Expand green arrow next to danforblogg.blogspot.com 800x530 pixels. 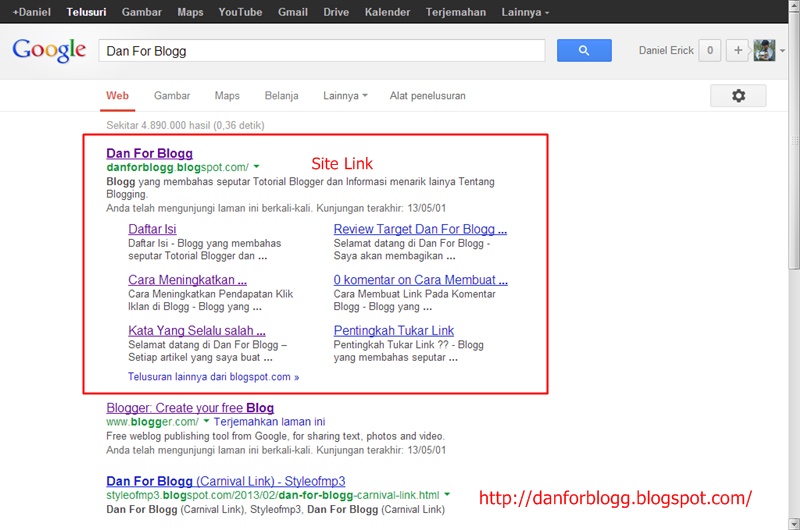click(257, 167)
